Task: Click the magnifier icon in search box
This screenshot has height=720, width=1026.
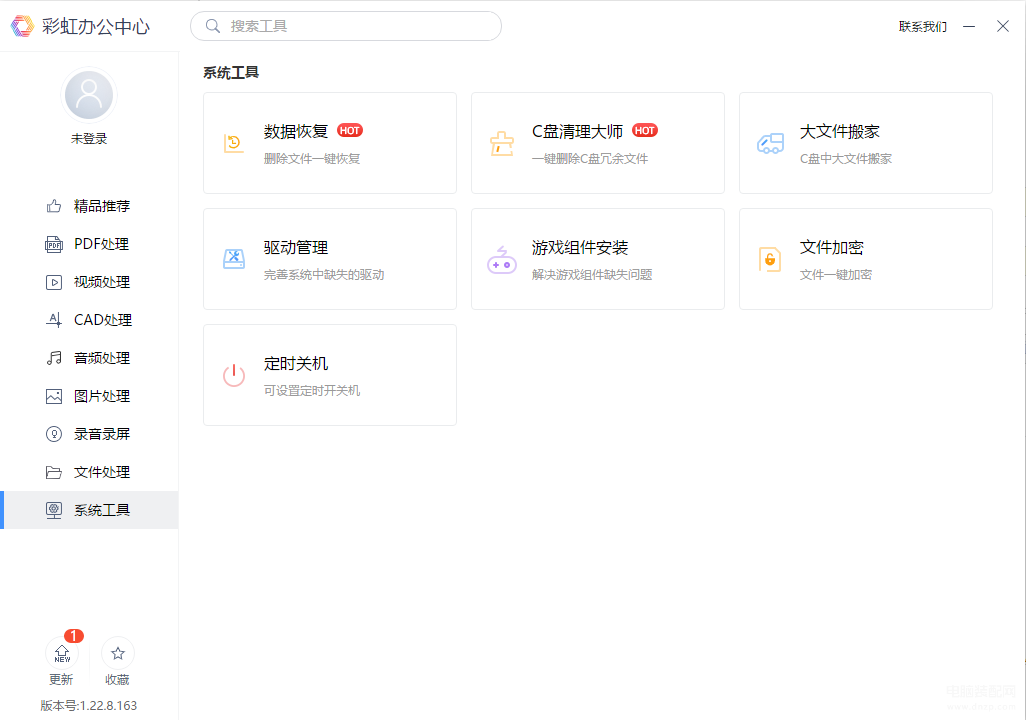Action: 213,26
